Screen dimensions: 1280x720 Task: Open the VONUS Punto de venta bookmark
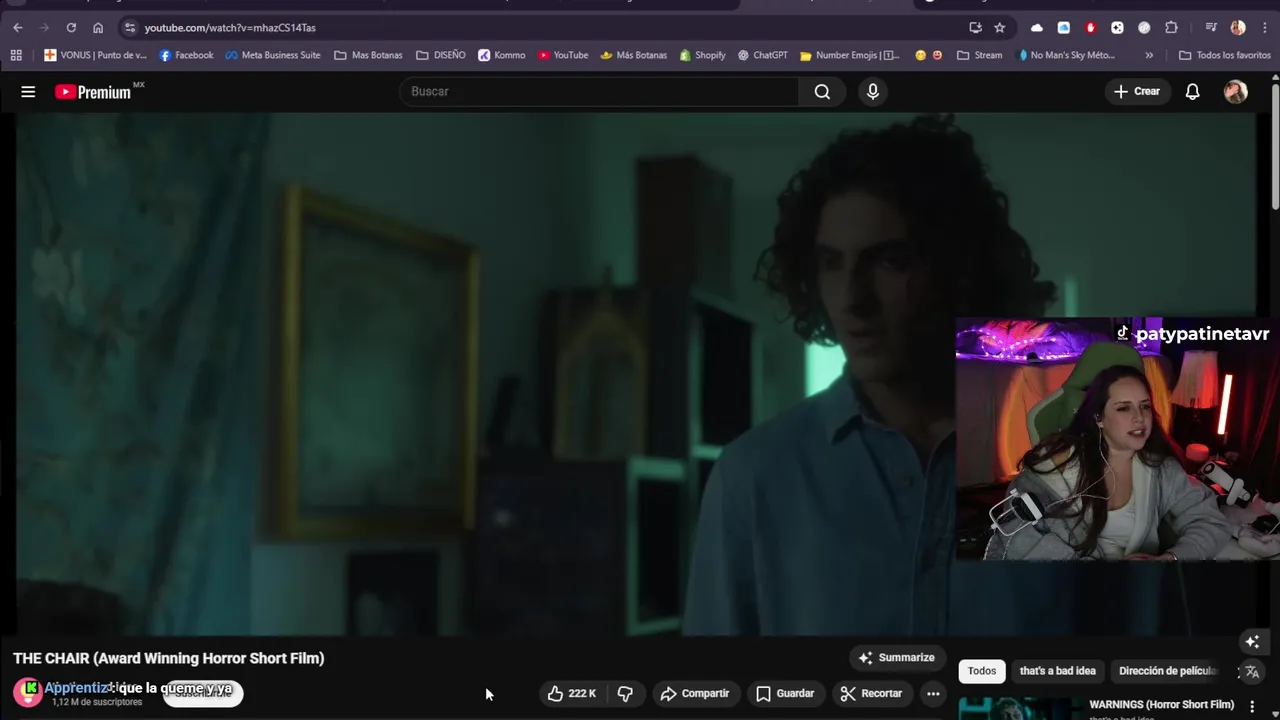coord(95,55)
